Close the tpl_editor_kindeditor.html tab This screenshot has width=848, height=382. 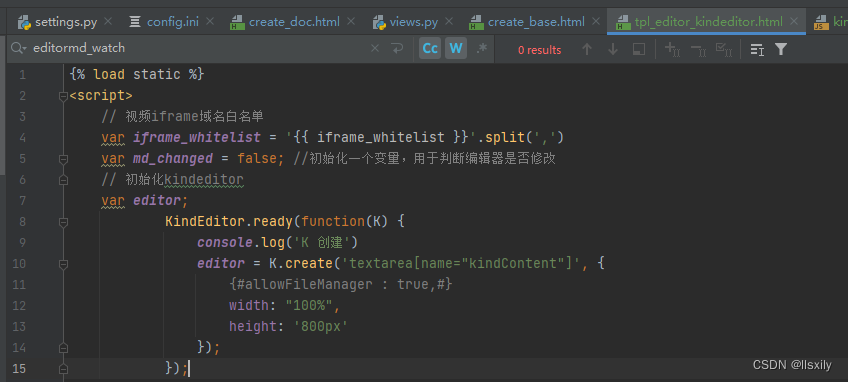pos(793,22)
